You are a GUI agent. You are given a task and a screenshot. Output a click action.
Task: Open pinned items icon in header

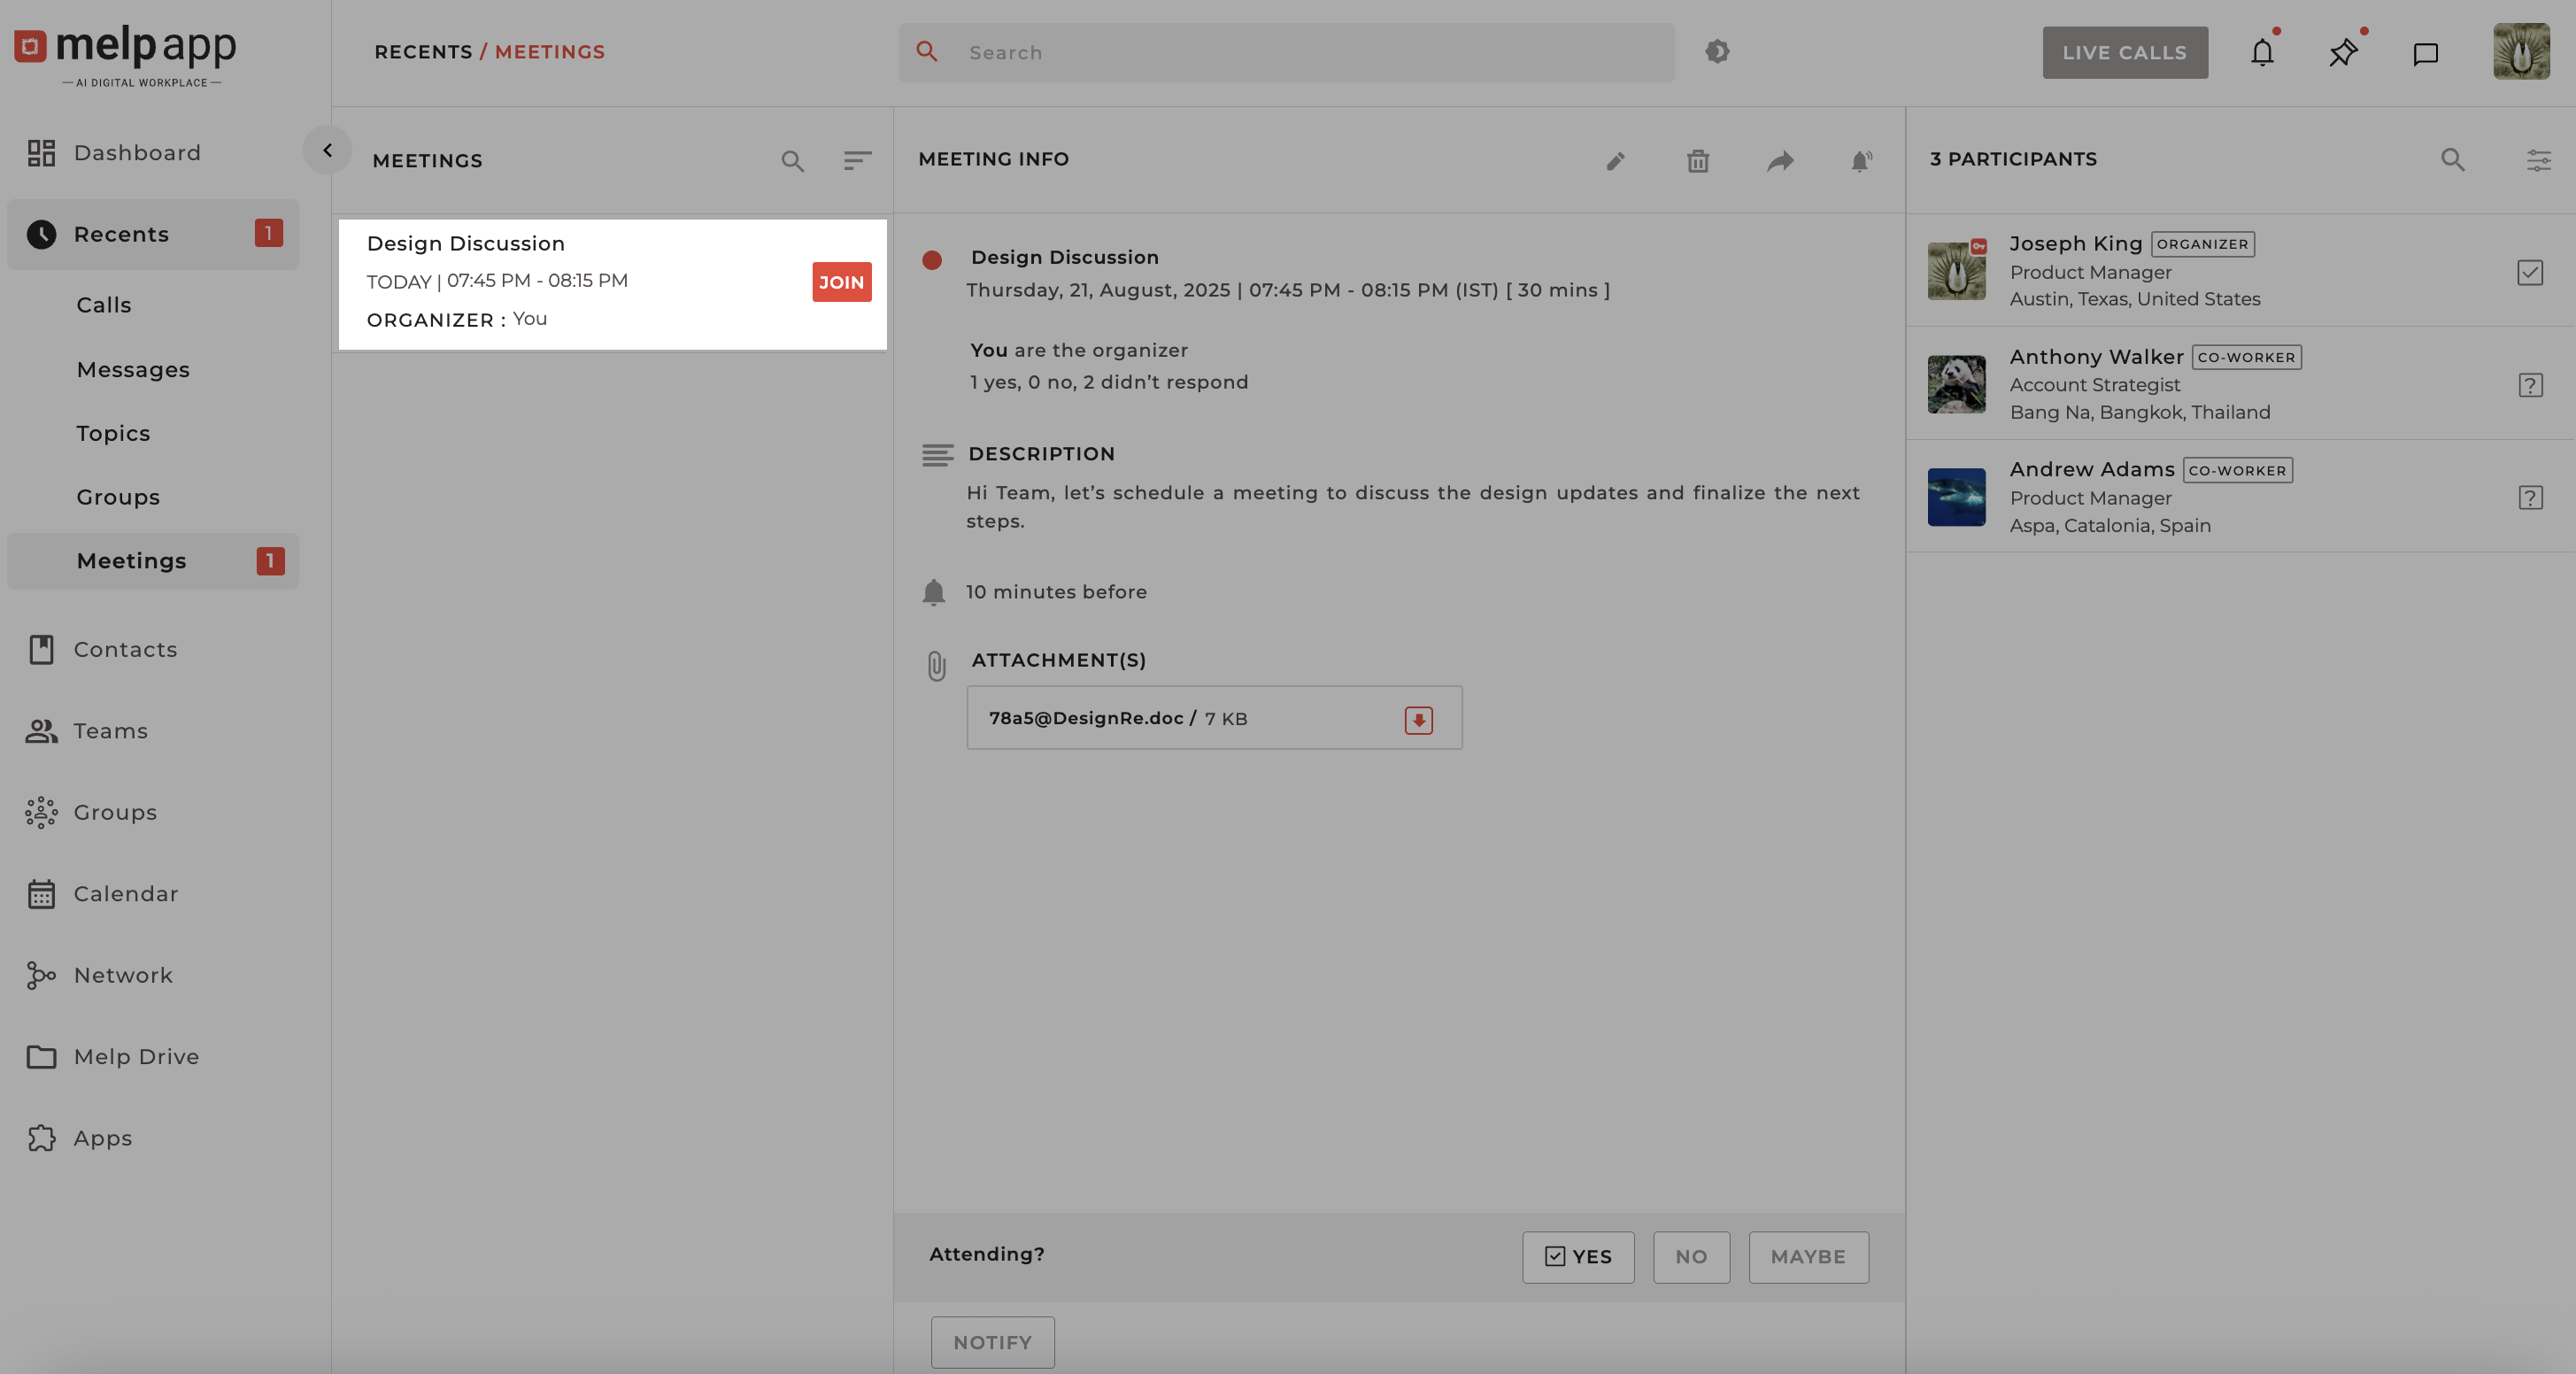coord(2343,53)
